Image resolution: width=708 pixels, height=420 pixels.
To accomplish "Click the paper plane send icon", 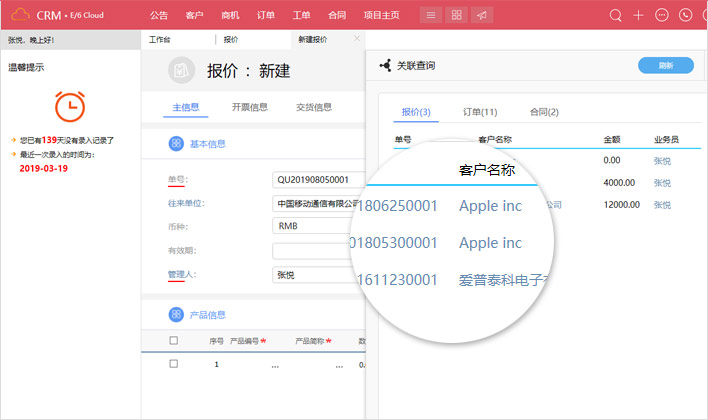I will (x=482, y=15).
